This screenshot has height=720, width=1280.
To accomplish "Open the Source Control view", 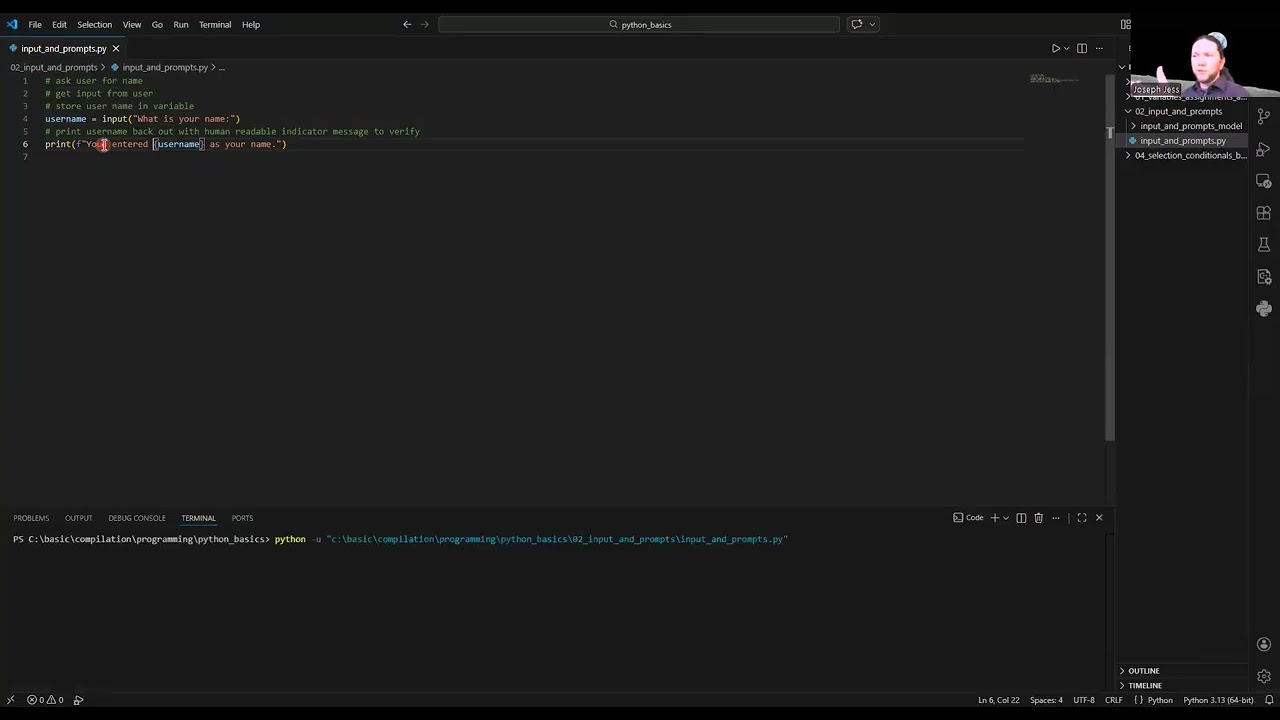I will [1264, 117].
